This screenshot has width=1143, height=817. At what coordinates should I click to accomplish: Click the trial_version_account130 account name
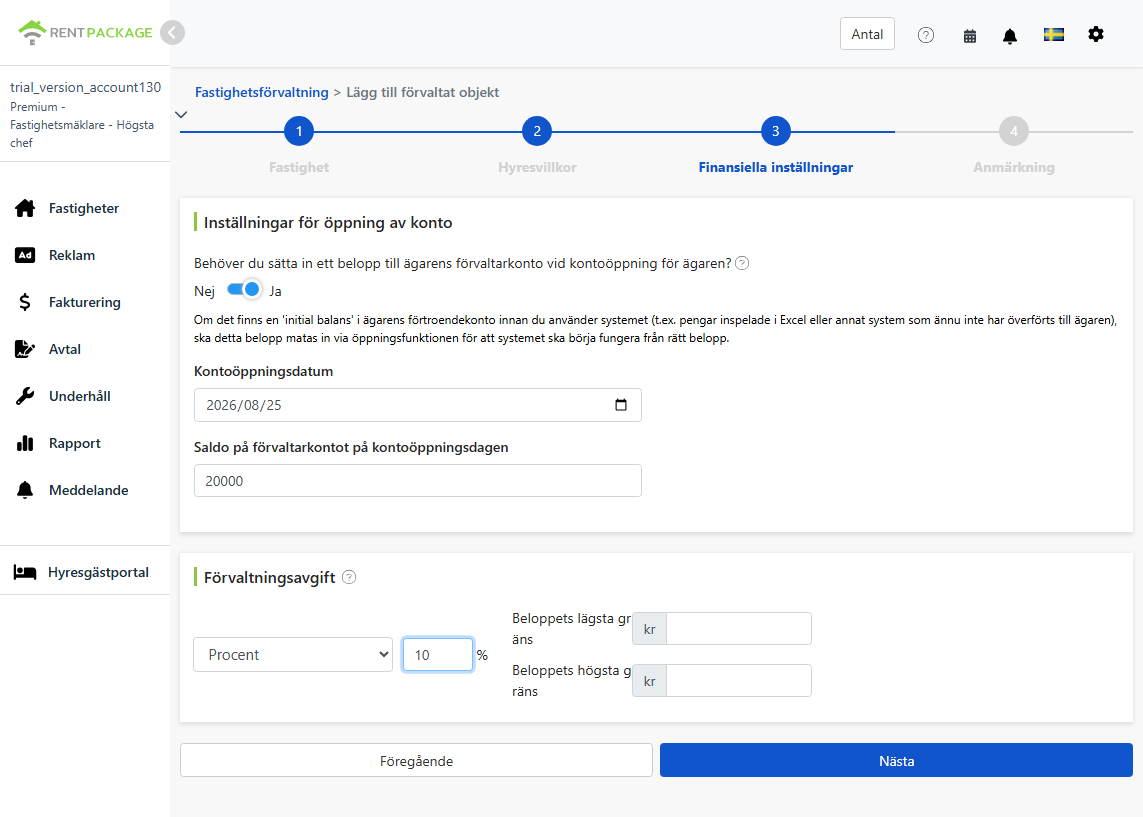pyautogui.click(x=85, y=87)
